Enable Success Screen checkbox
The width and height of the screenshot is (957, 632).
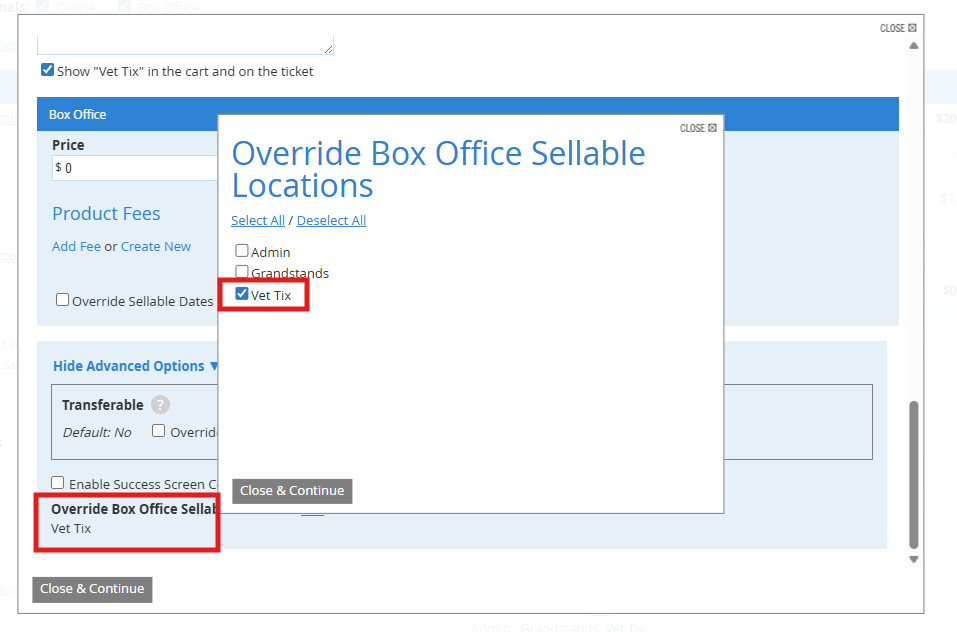[57, 483]
